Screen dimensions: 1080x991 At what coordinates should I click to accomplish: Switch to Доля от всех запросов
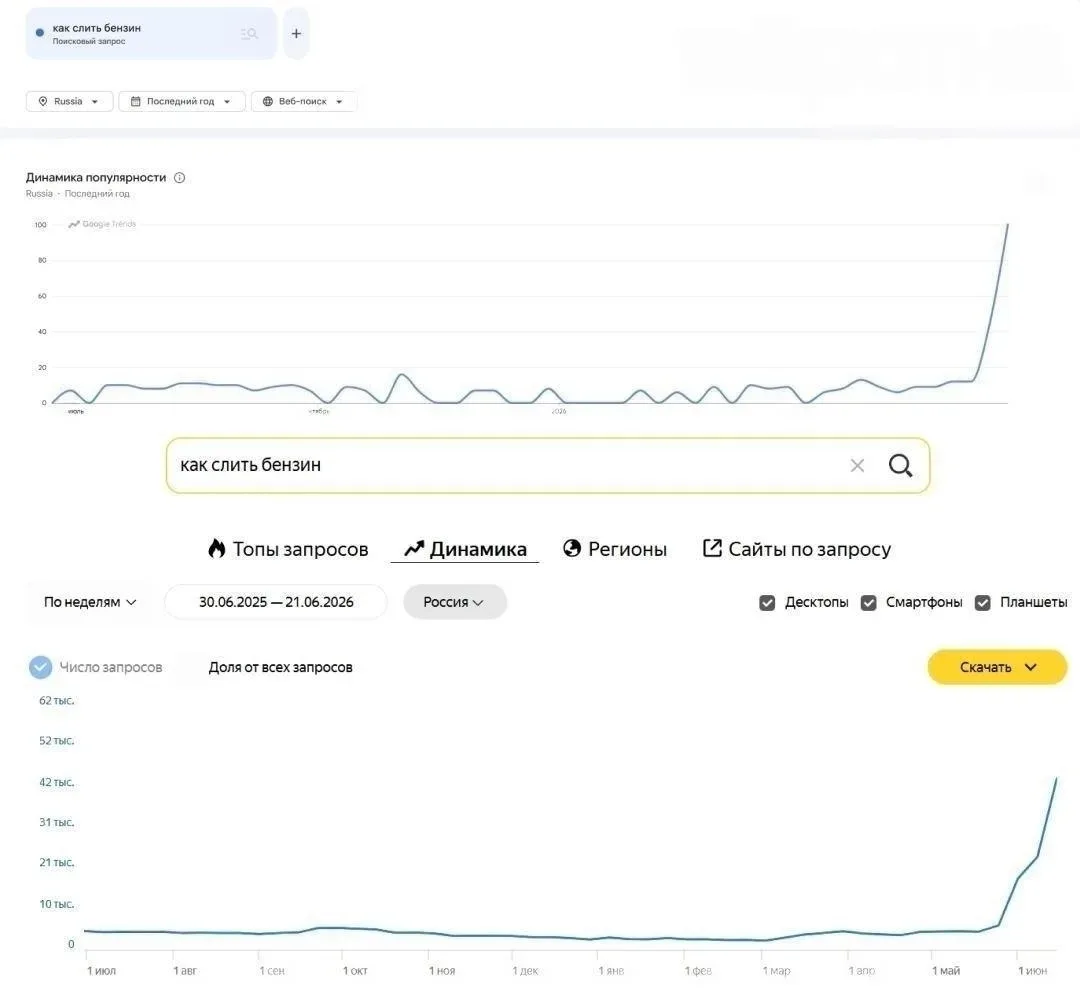(x=280, y=667)
